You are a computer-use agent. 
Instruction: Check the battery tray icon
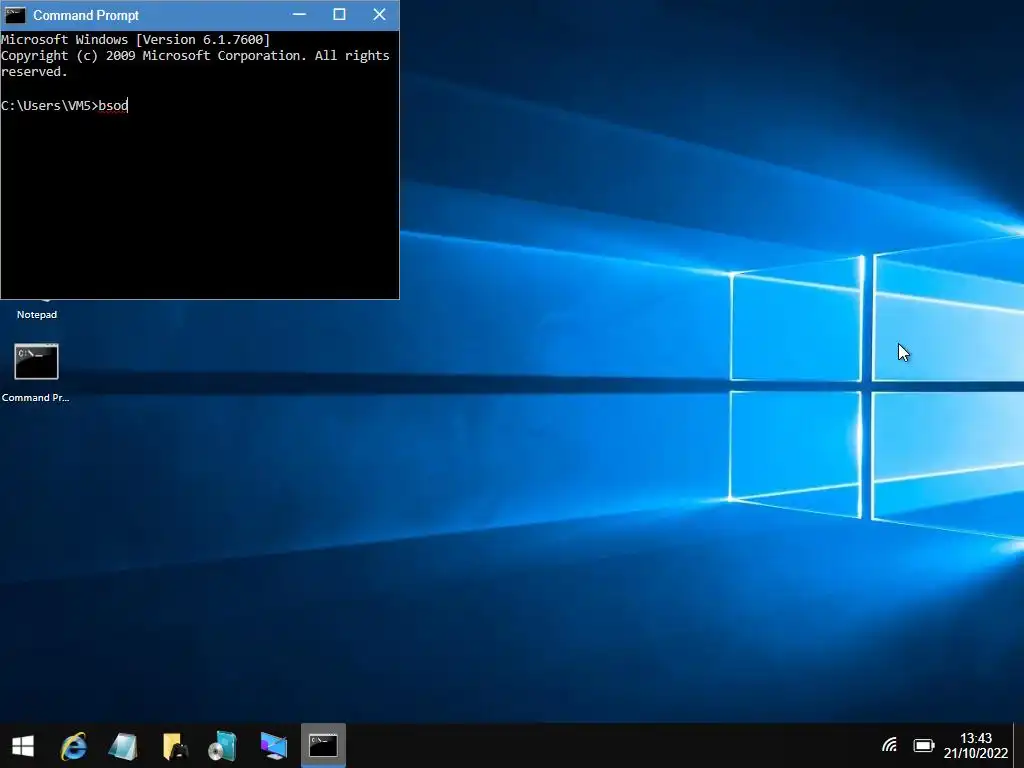coord(923,745)
